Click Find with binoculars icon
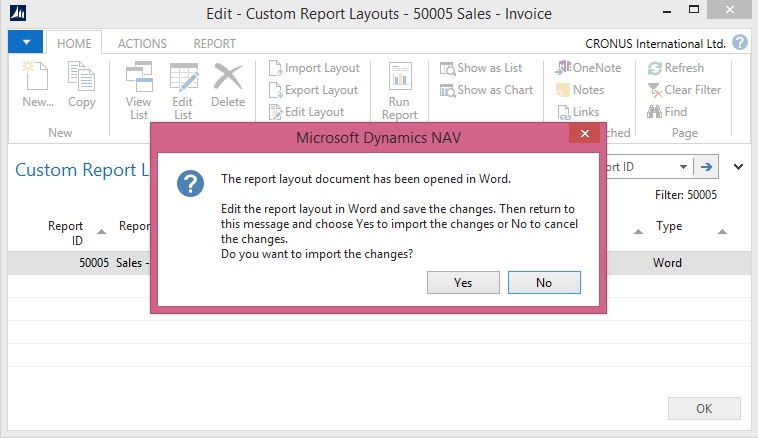 coord(667,112)
